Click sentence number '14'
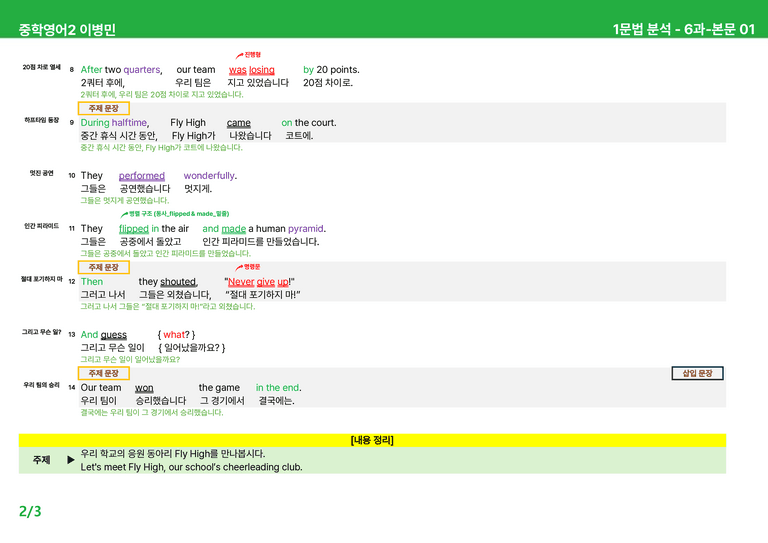This screenshot has height=543, width=768. tap(72, 387)
